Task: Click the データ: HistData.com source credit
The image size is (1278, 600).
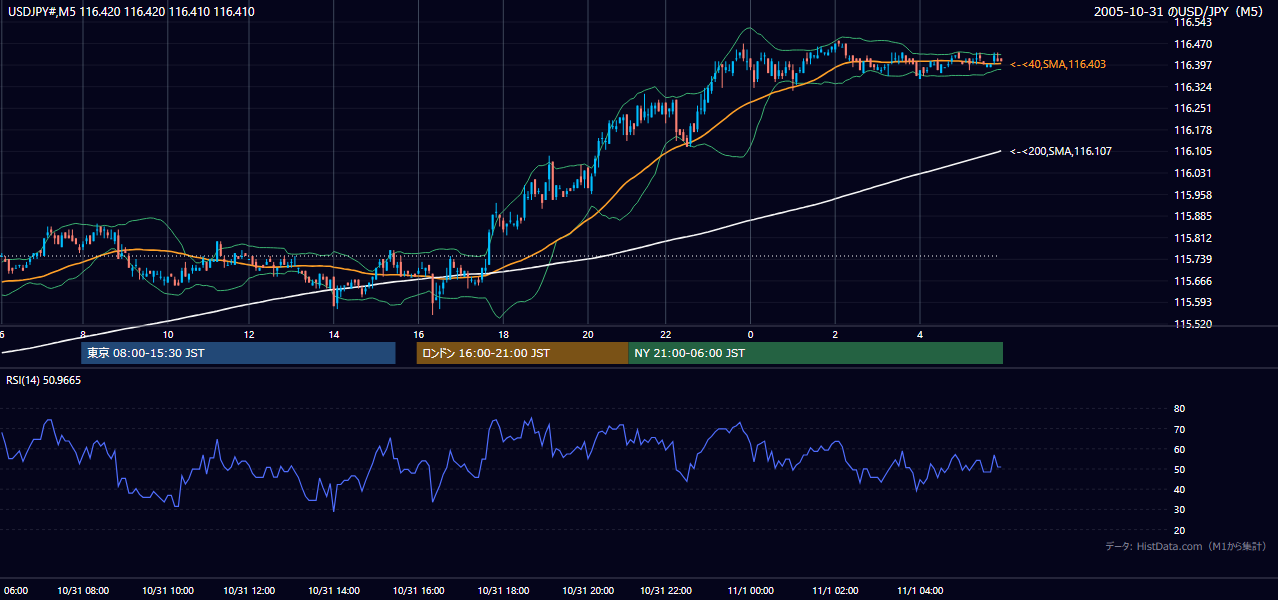Action: tap(1185, 546)
